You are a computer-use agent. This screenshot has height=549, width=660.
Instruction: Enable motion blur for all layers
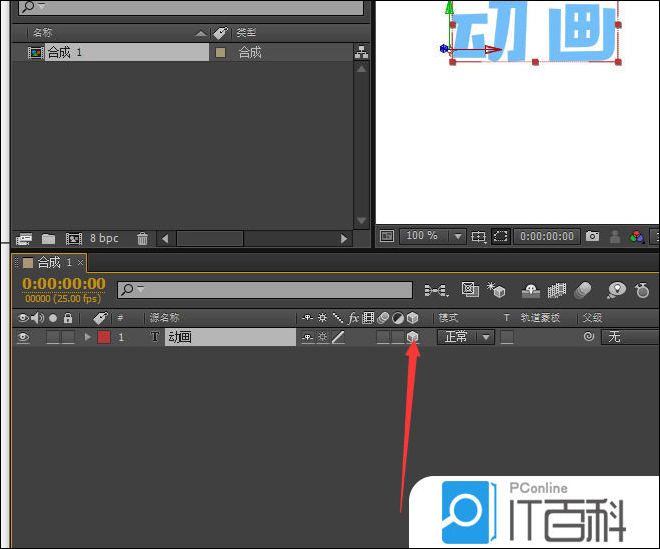583,290
